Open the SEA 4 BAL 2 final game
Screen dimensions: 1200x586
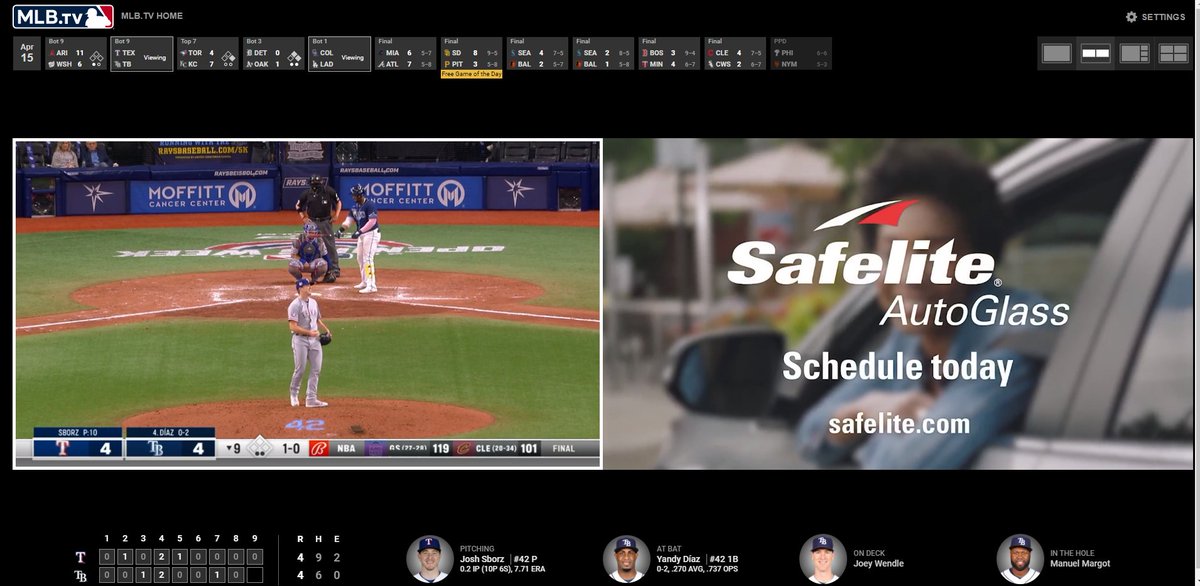(x=537, y=53)
